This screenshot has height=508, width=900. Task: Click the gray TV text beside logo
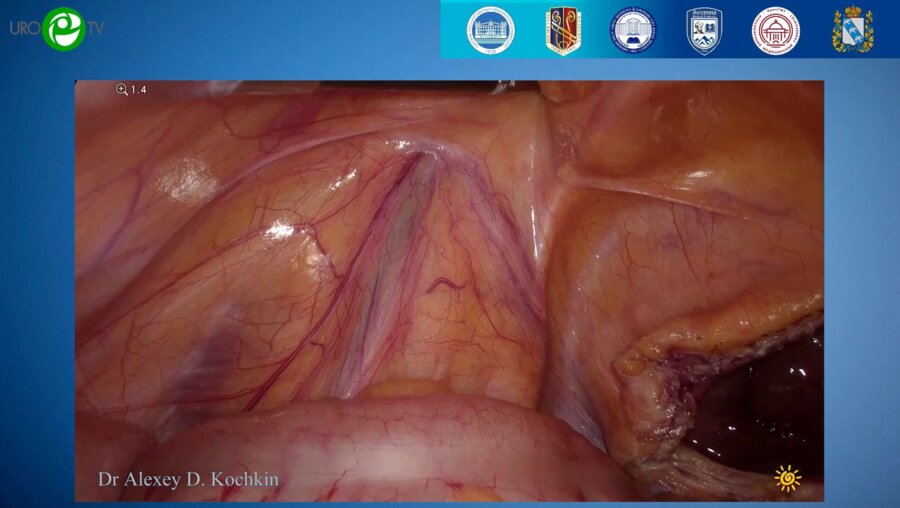click(x=94, y=28)
